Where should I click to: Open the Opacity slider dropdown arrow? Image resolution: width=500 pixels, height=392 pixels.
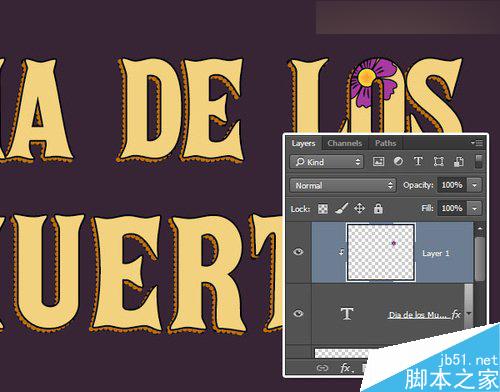475,185
